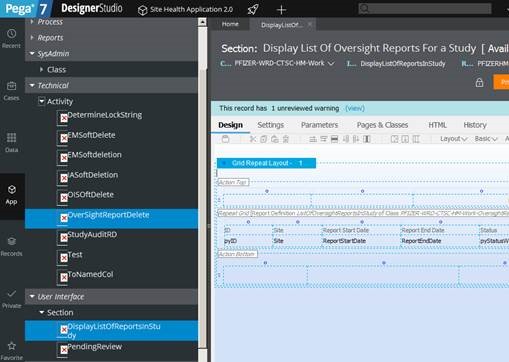Image resolution: width=509 pixels, height=362 pixels.
Task: Click the insert column right toolbar icon
Action: click(356, 139)
